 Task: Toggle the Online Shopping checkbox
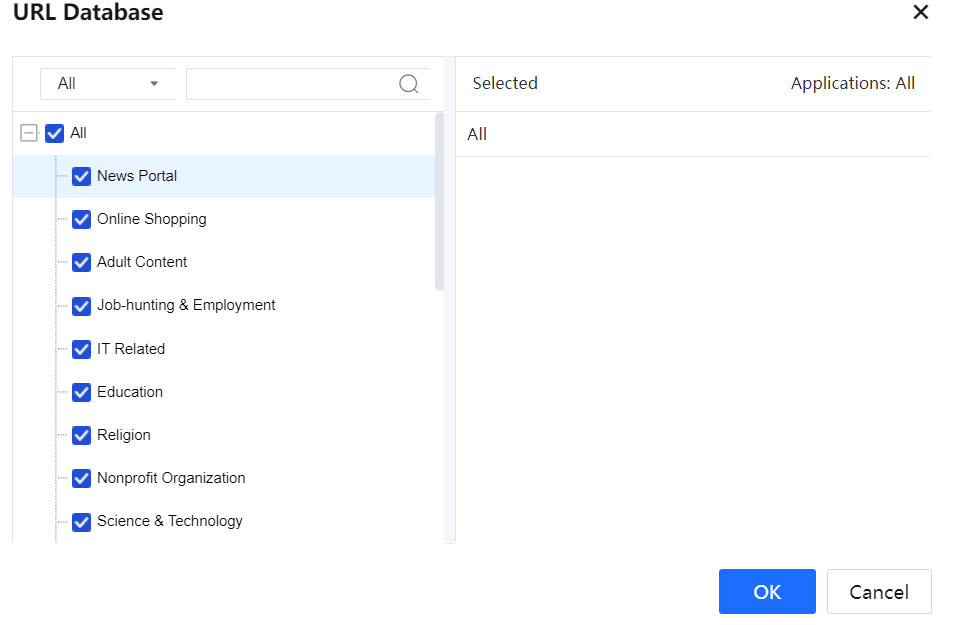(x=82, y=219)
